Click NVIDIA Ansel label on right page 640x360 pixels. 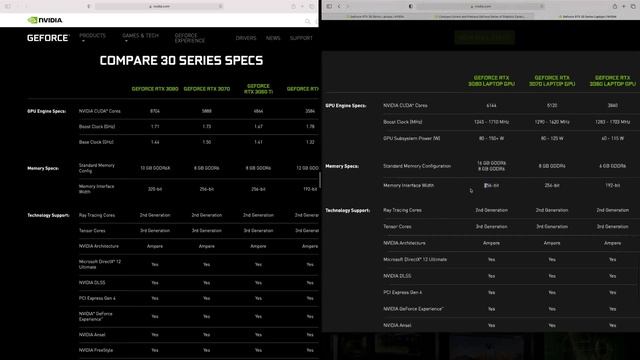click(397, 325)
